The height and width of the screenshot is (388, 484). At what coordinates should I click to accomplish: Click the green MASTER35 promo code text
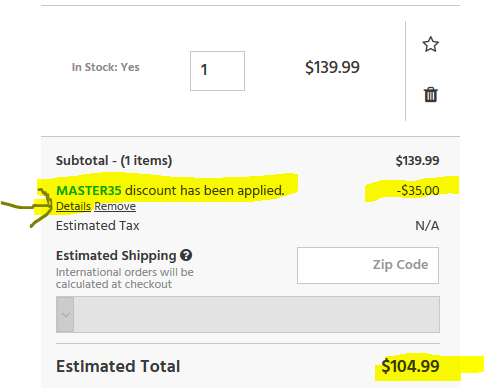(89, 190)
